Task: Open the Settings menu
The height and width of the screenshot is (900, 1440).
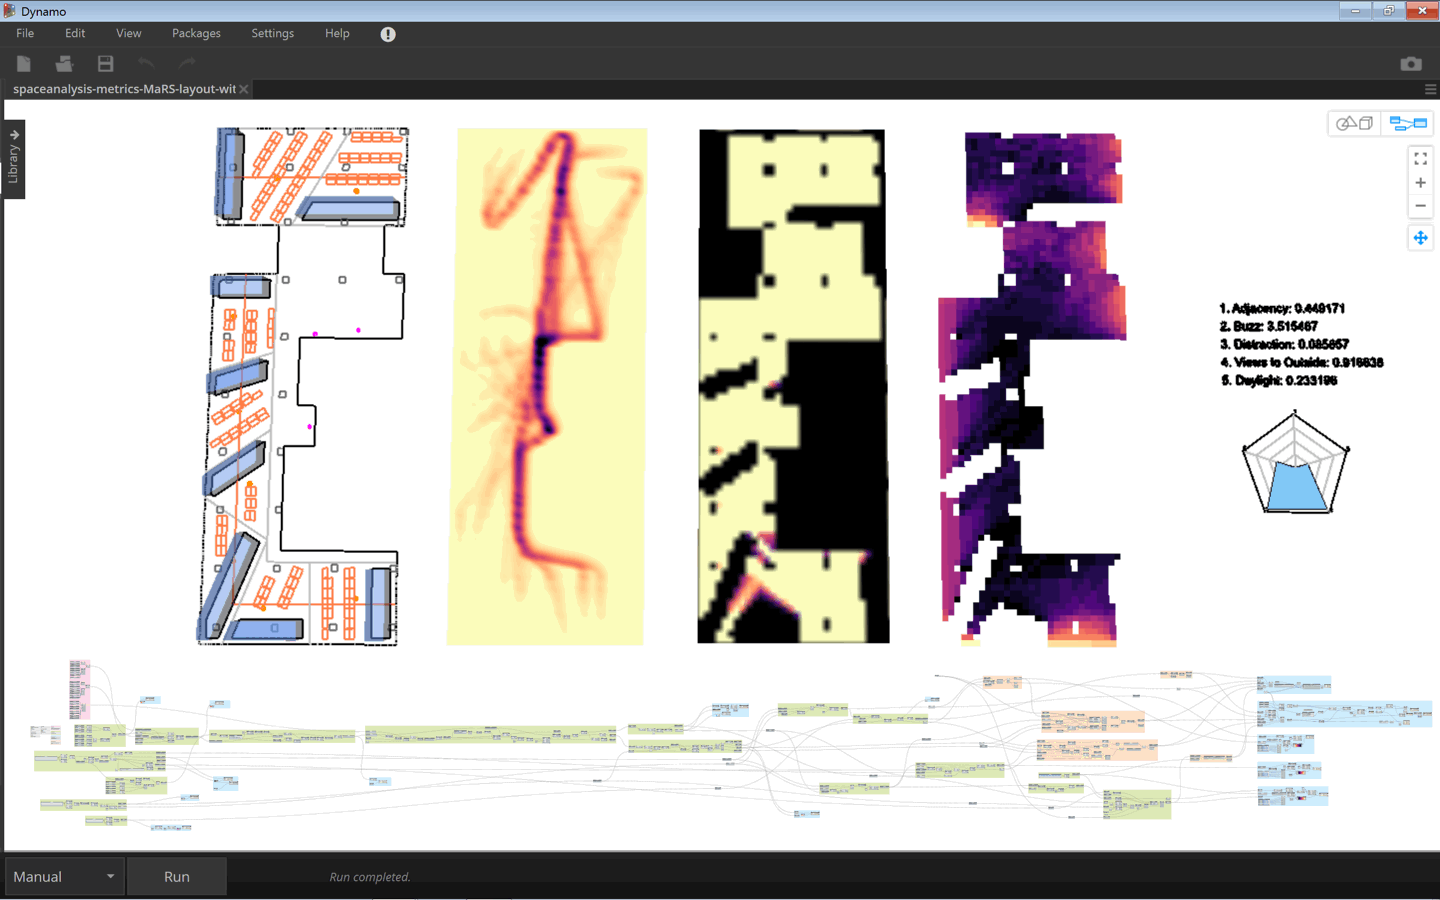Action: (x=272, y=33)
